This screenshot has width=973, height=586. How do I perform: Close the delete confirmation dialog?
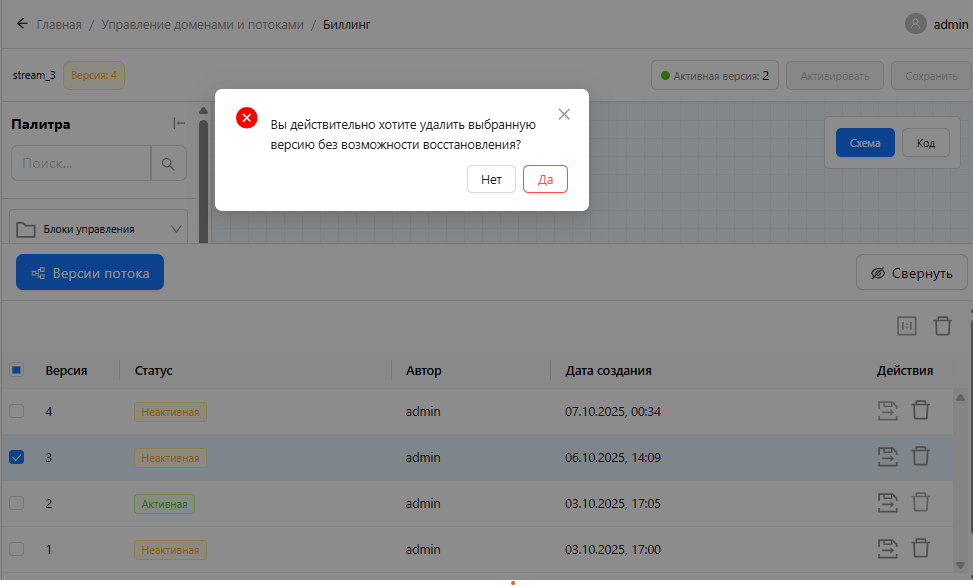(564, 114)
